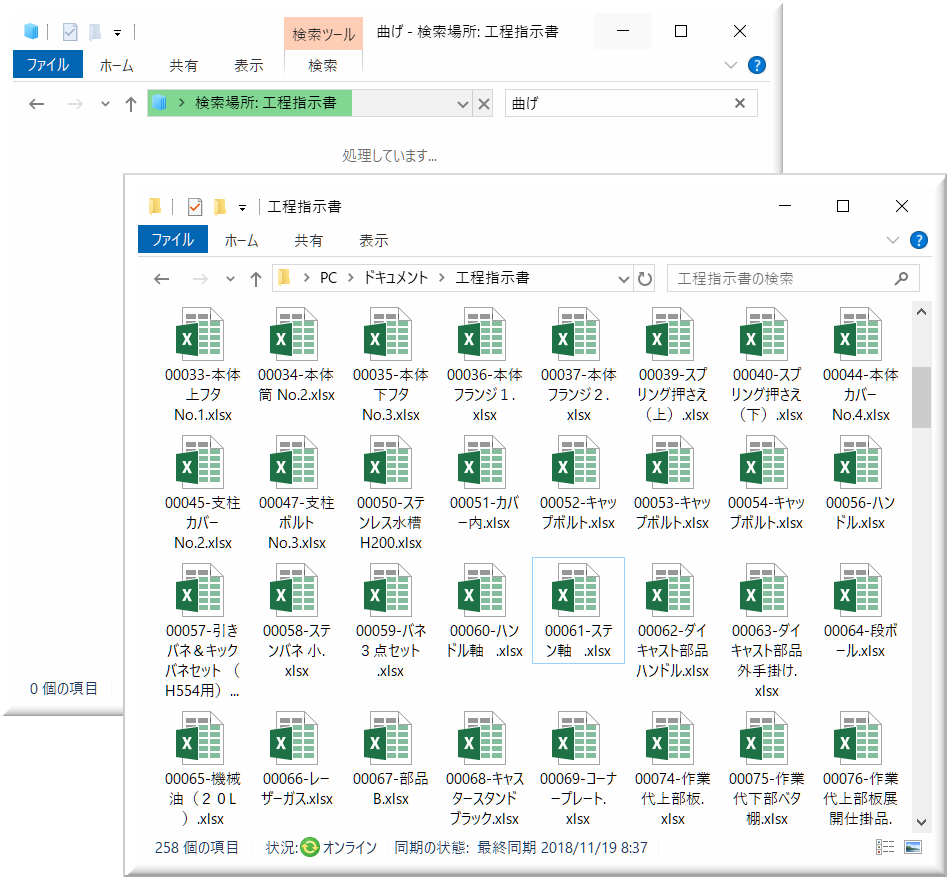The image size is (947, 877).
Task: Select file 00065-機械油（２０L）.xlsx
Action: click(x=202, y=769)
